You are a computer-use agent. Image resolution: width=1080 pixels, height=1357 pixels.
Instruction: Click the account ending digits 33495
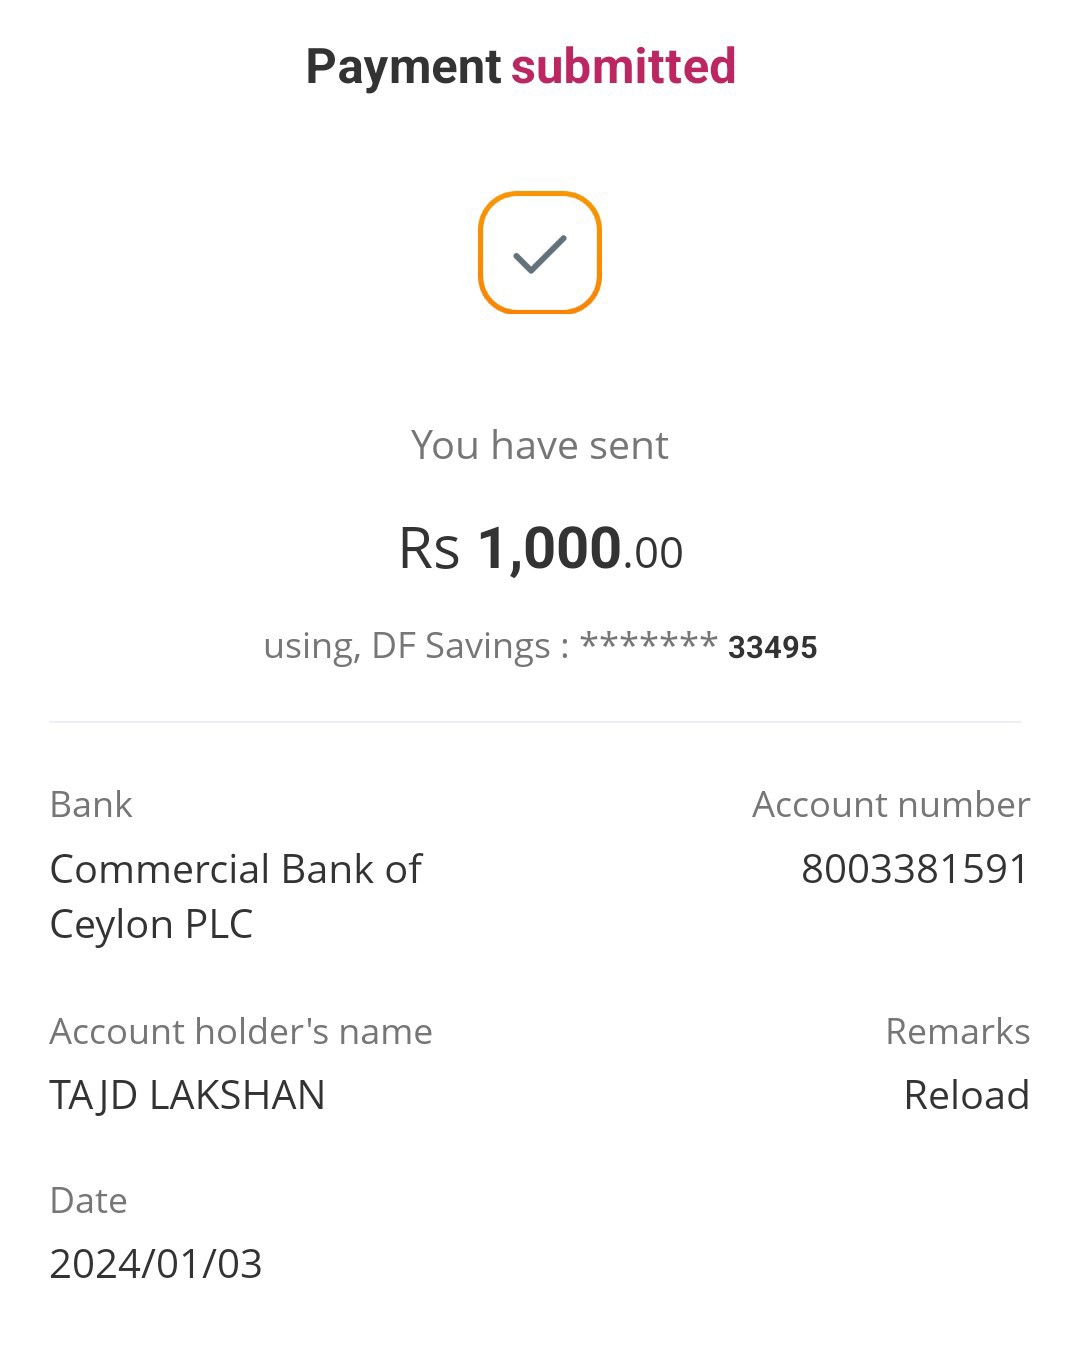point(772,648)
